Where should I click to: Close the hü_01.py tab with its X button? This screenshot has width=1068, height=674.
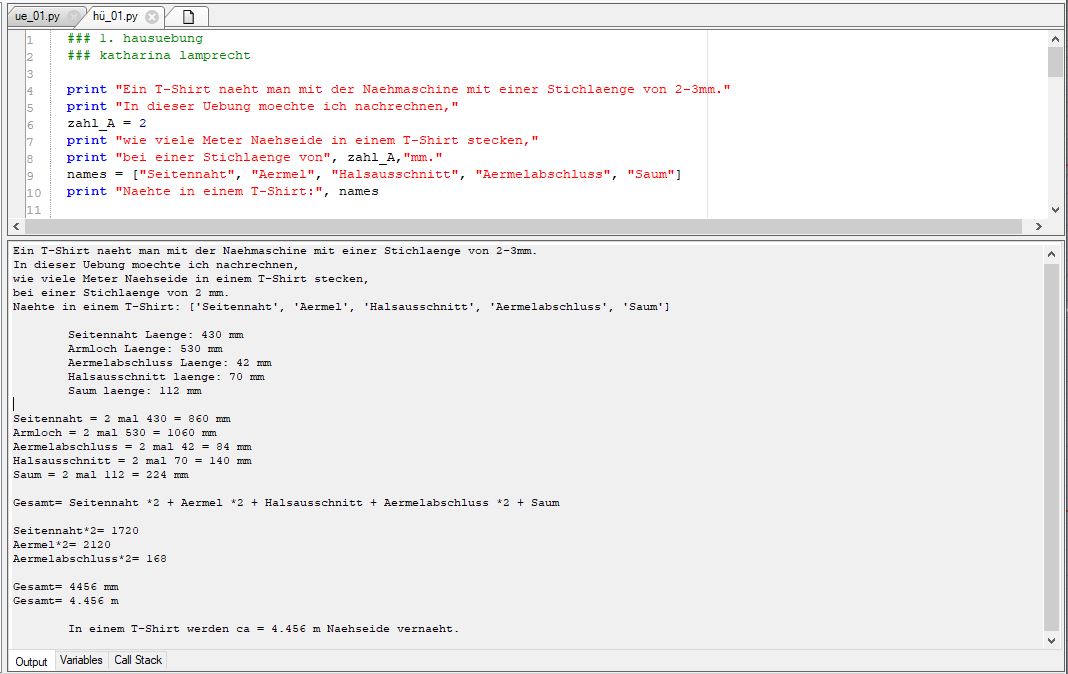153,15
